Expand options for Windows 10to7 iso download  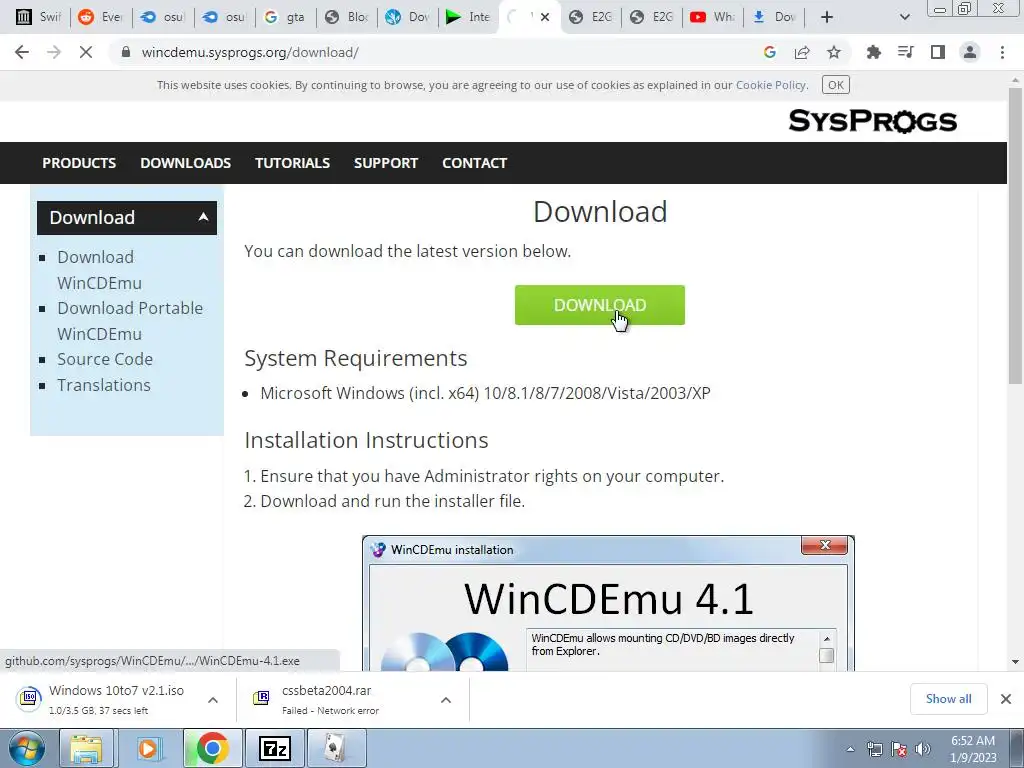point(213,699)
